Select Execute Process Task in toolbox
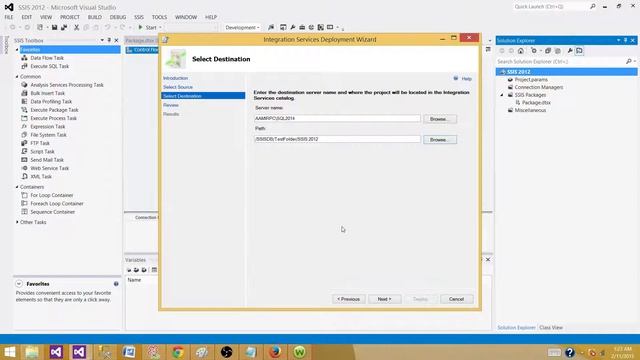Screen dimensions: 640x360 tap(53, 118)
